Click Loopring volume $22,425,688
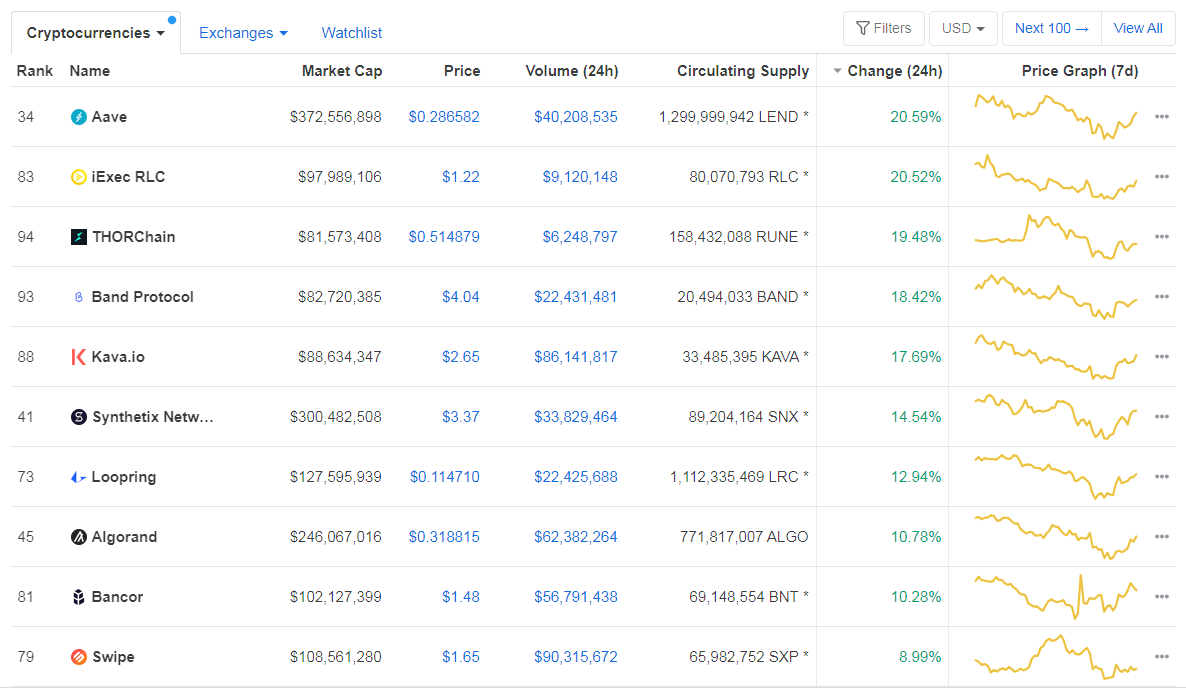 coord(576,477)
